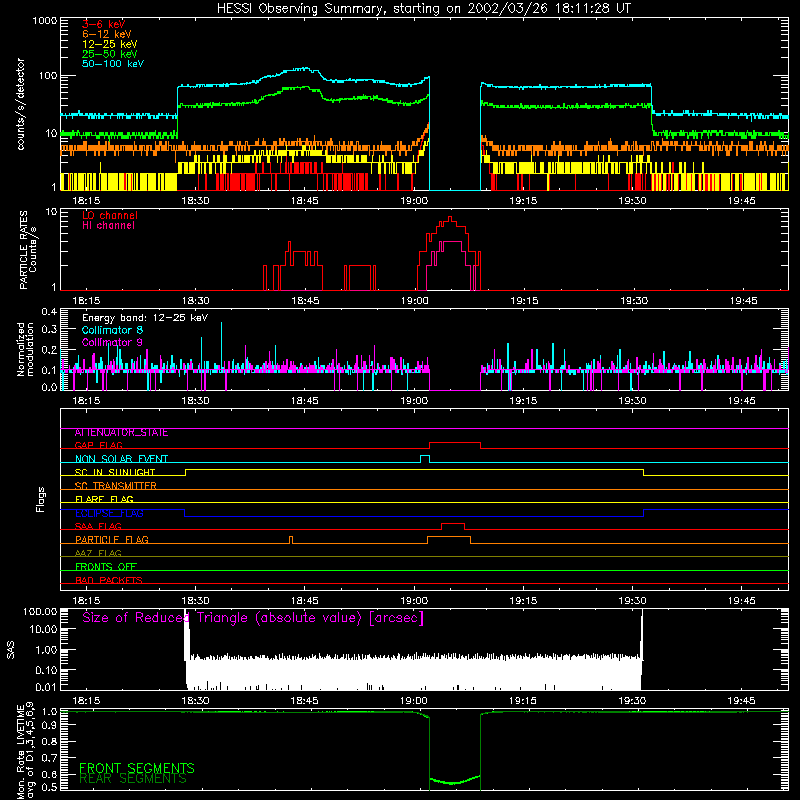Click the 19:30 tick label under the flags plot

(632, 601)
